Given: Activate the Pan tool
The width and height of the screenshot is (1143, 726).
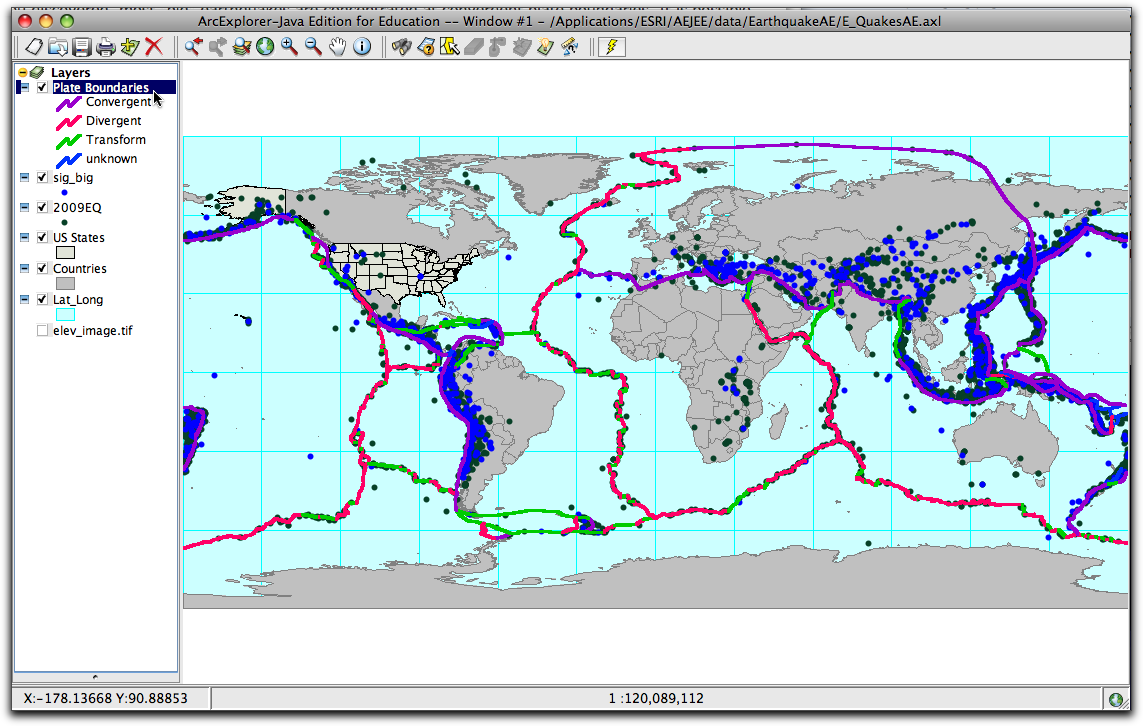Looking at the screenshot, I should point(337,47).
